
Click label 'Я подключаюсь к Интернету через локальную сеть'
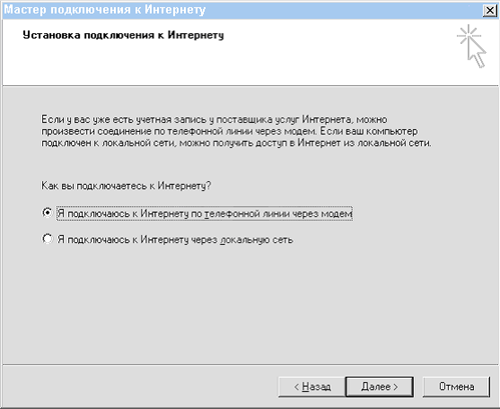click(175, 239)
